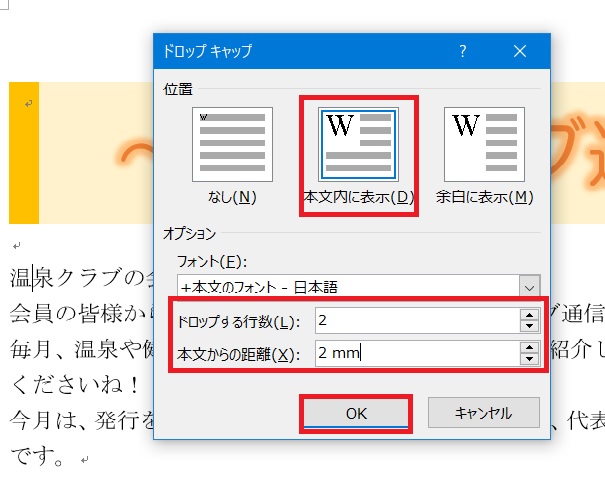This screenshot has height=483, width=605.
Task: Click the document text です。
Action: (37, 456)
